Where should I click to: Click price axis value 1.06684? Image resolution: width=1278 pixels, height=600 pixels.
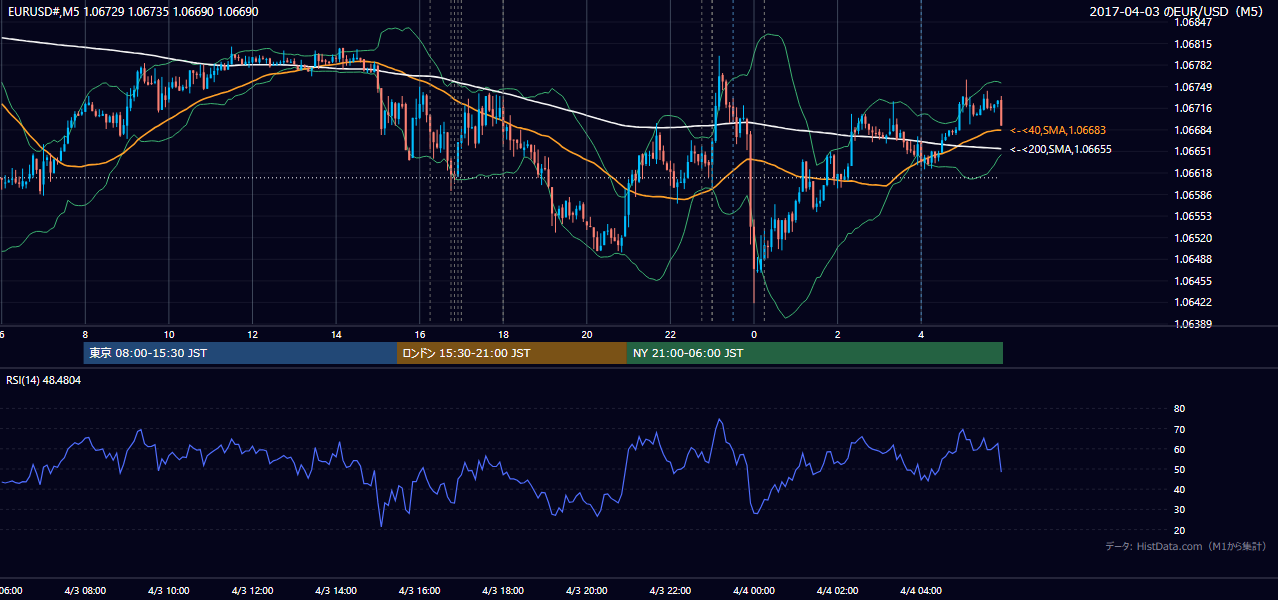(1193, 130)
